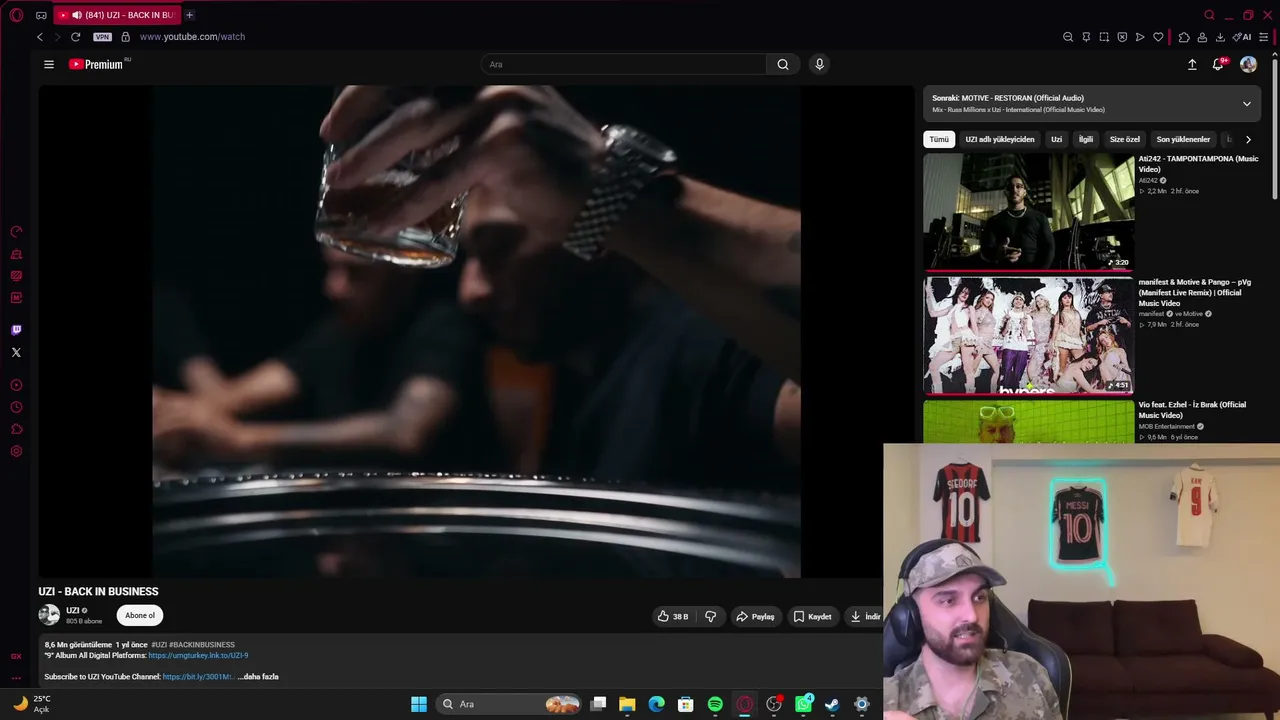Screen dimensions: 1280x720
Task: Click the YouTube search box
Action: click(x=624, y=64)
